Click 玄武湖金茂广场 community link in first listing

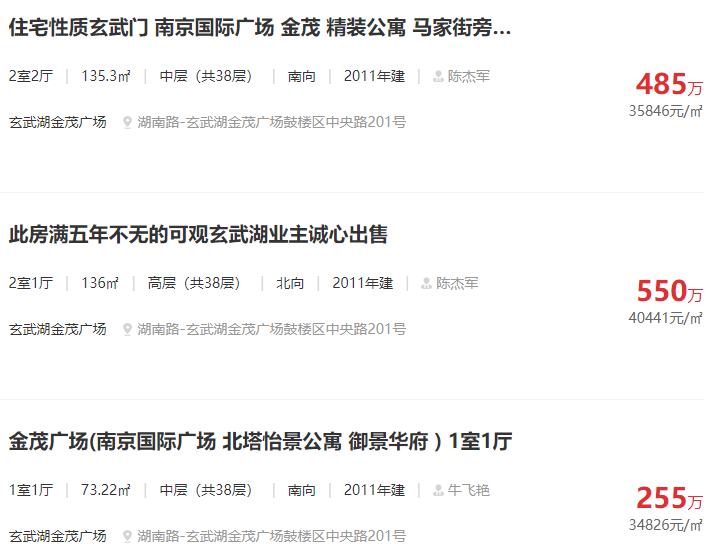[58, 122]
